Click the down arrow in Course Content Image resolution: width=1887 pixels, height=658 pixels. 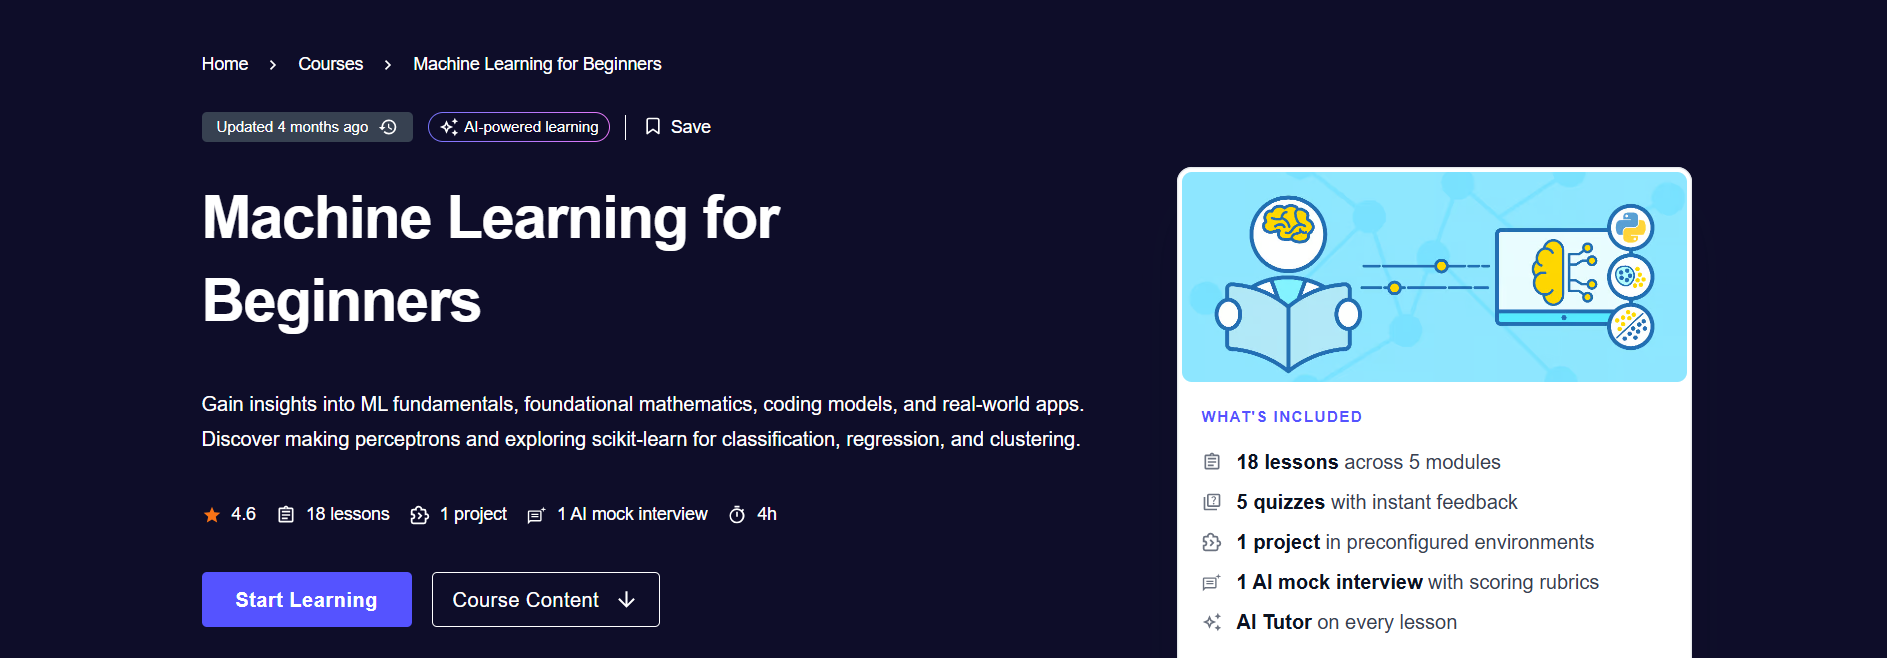tap(627, 600)
